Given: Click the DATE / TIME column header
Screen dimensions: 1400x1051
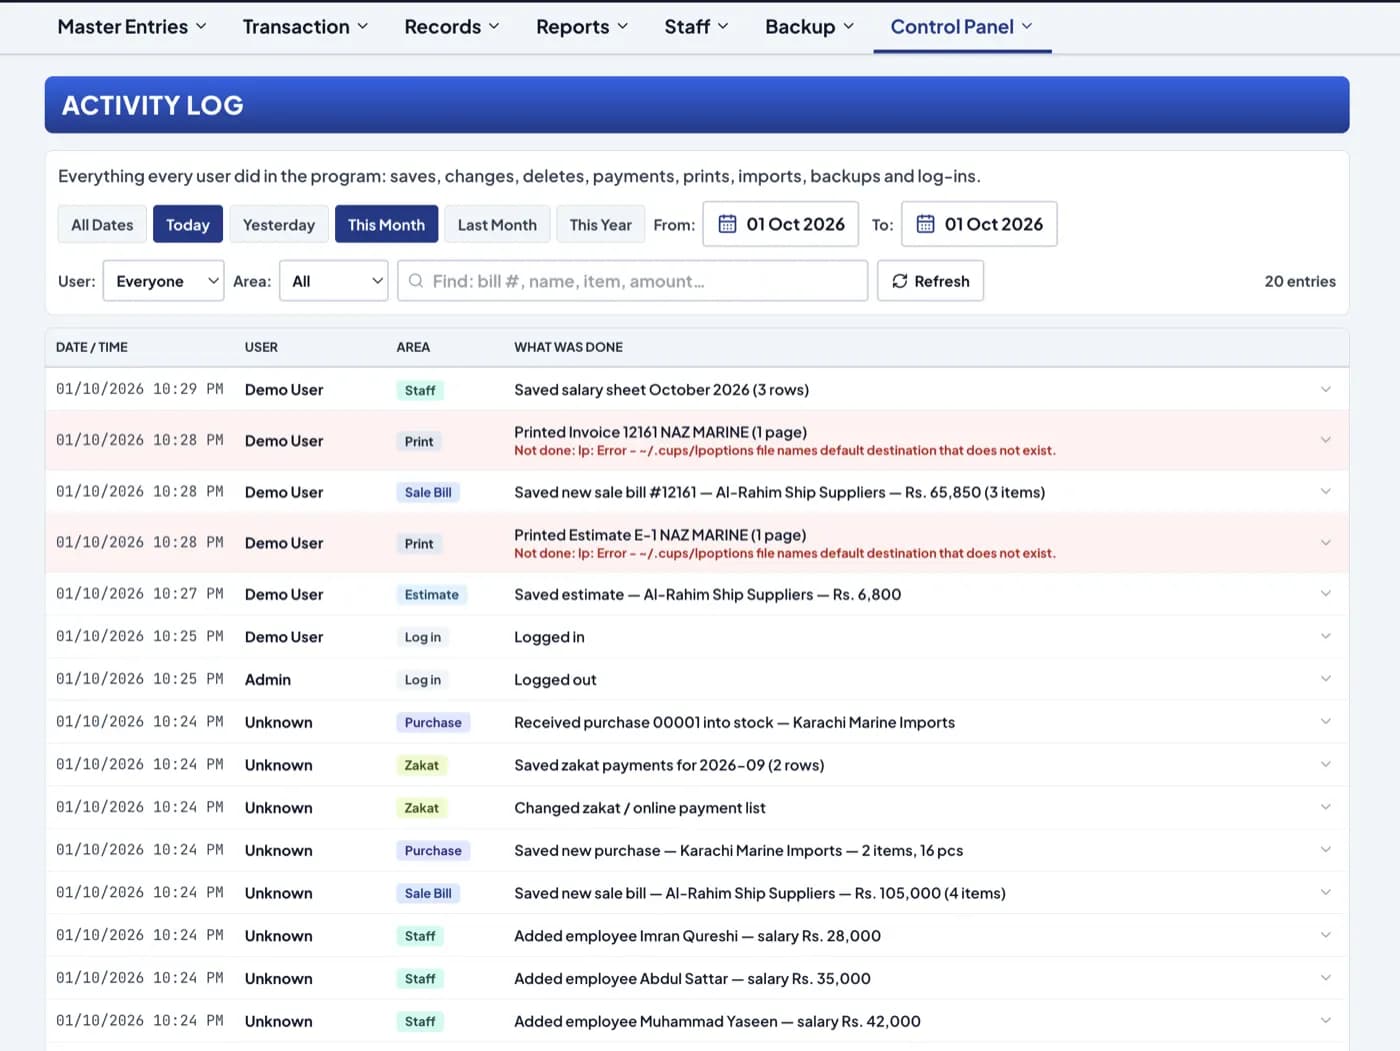Looking at the screenshot, I should (92, 347).
